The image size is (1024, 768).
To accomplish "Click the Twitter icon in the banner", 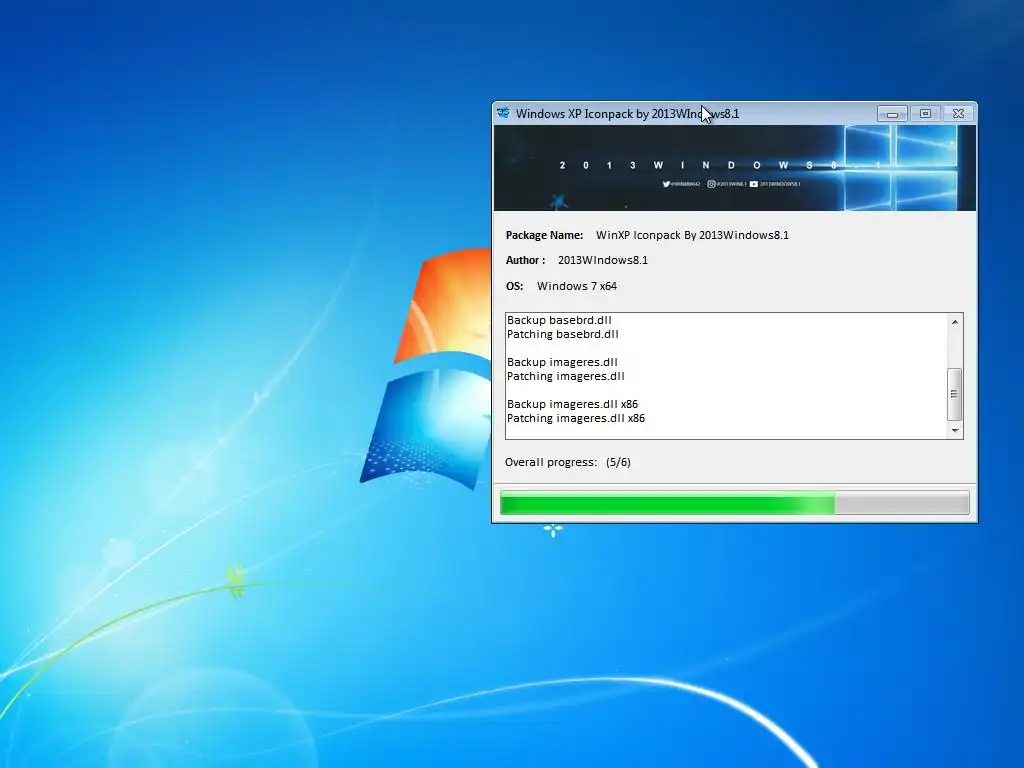I will (x=666, y=184).
